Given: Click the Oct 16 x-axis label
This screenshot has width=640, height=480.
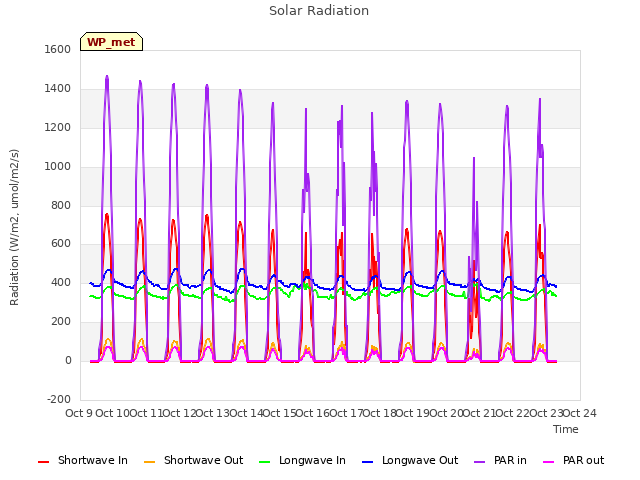Looking at the screenshot, I should (312, 413).
